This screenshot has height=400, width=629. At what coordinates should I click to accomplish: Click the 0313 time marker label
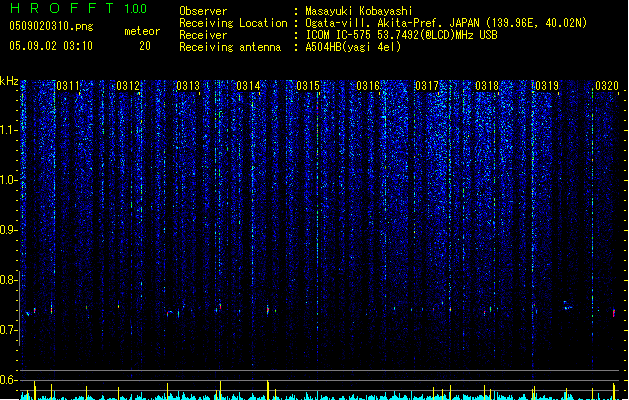coord(188,86)
